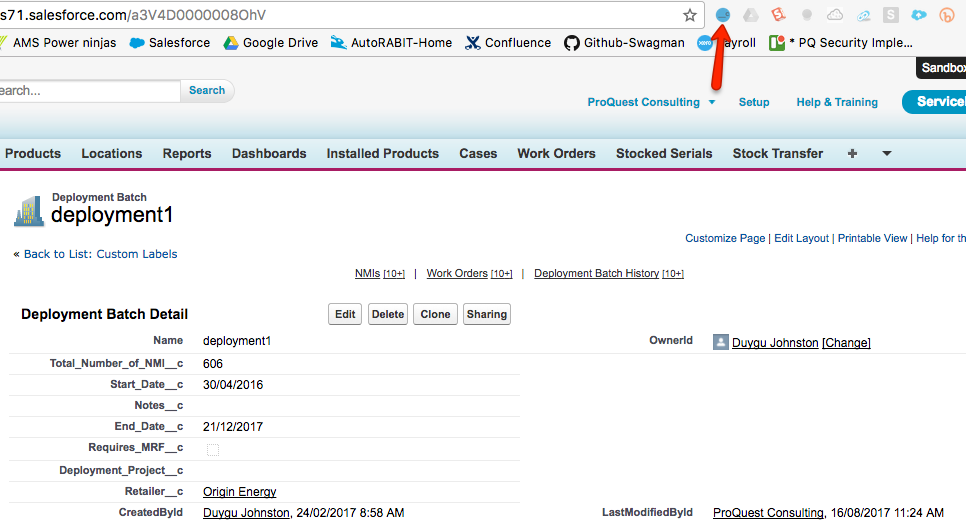Open the Confluence bookmark
966x522 pixels.
508,43
